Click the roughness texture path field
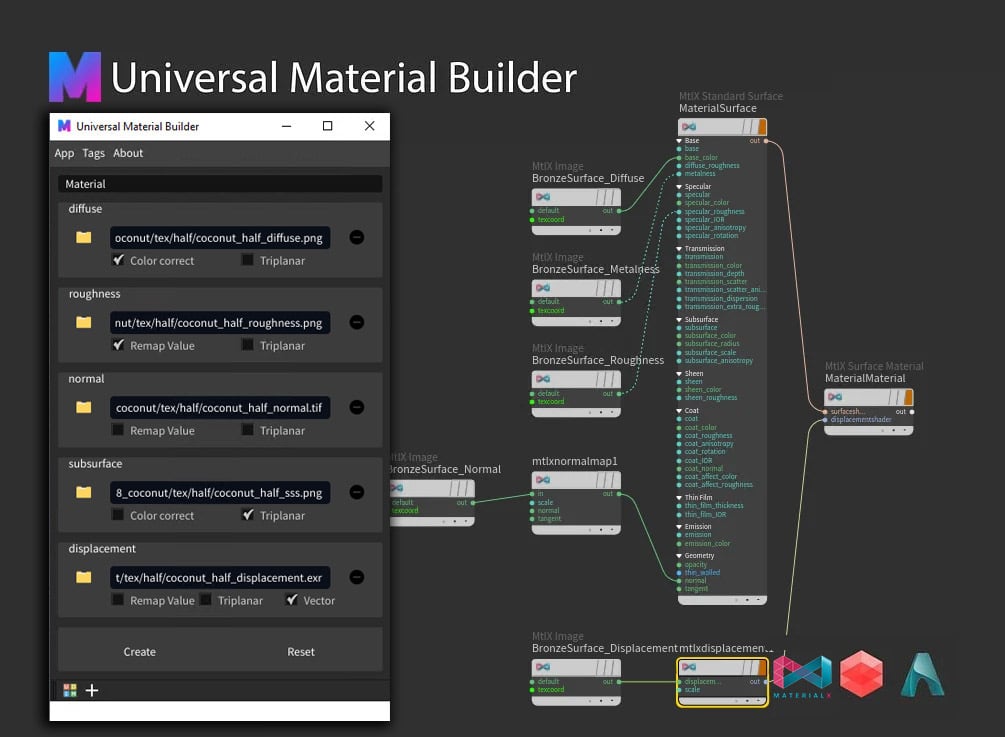The width and height of the screenshot is (1005, 737). (x=220, y=322)
